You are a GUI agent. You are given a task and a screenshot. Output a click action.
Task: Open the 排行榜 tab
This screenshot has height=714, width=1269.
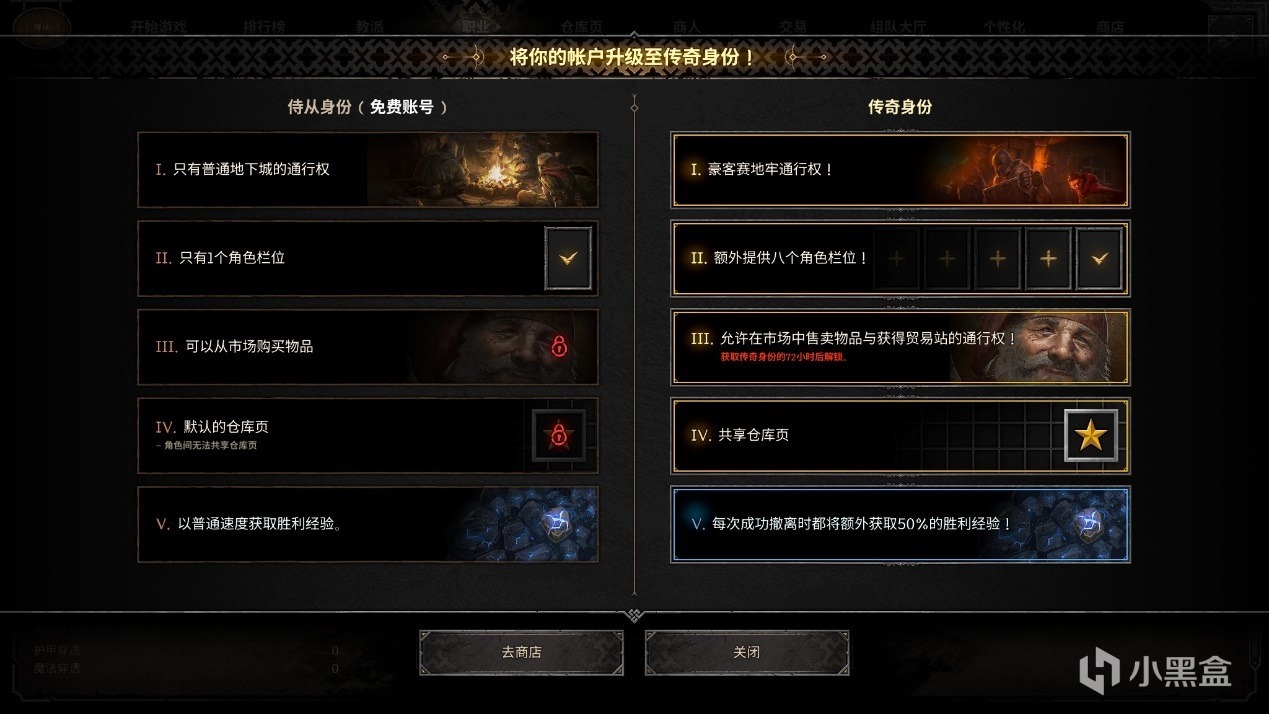click(x=264, y=27)
